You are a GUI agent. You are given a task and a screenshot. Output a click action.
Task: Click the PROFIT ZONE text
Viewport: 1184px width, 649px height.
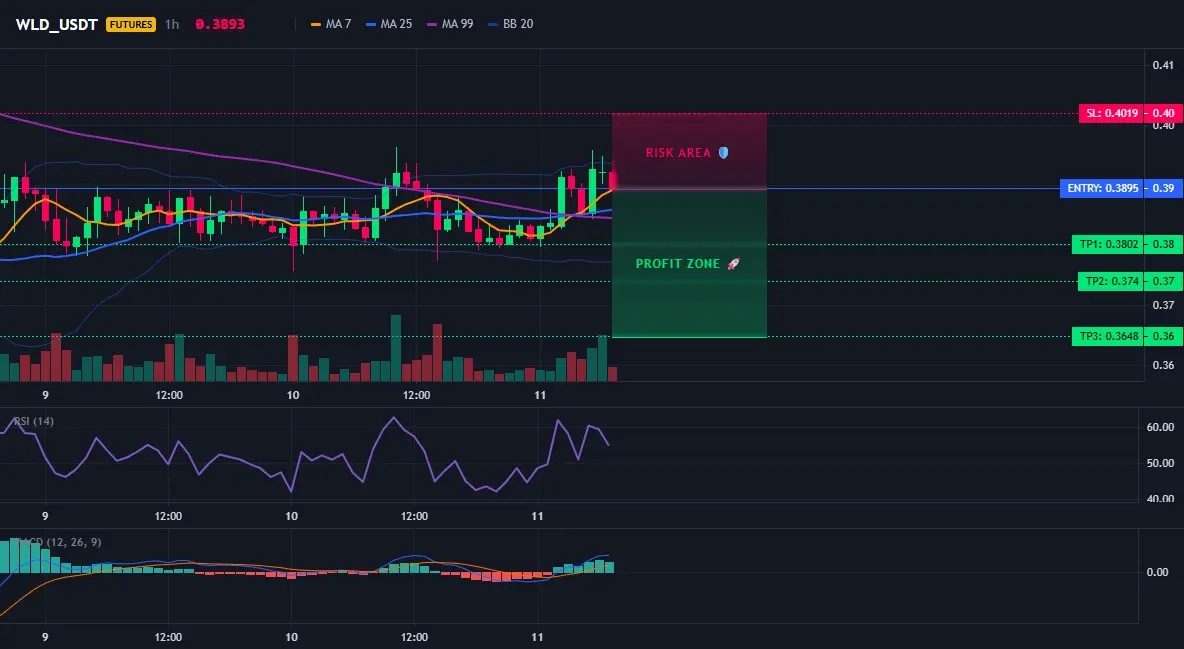677,264
